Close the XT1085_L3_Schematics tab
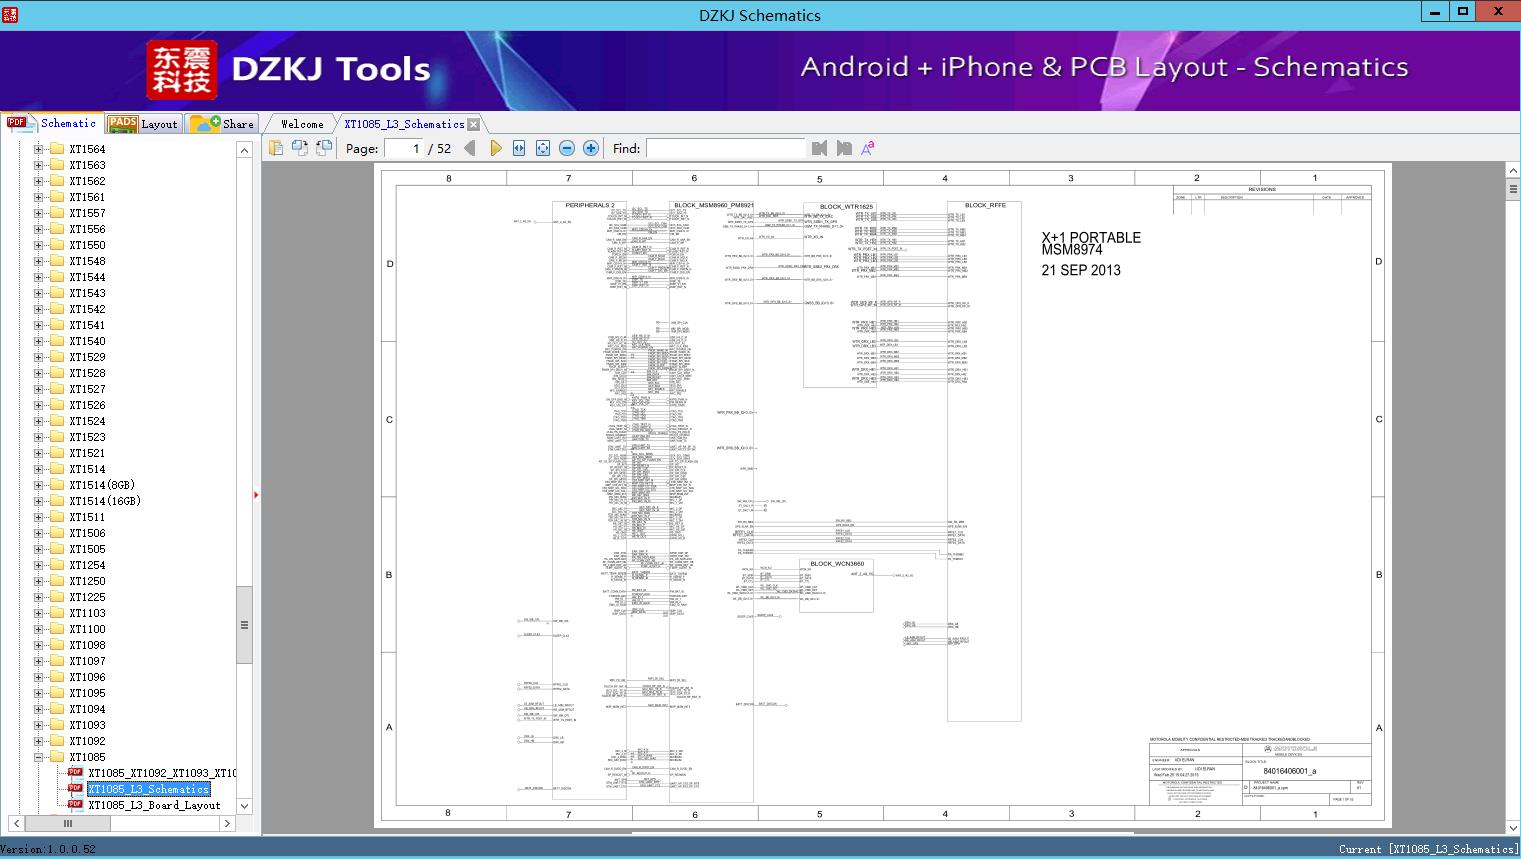This screenshot has width=1521, height=859. tap(474, 124)
